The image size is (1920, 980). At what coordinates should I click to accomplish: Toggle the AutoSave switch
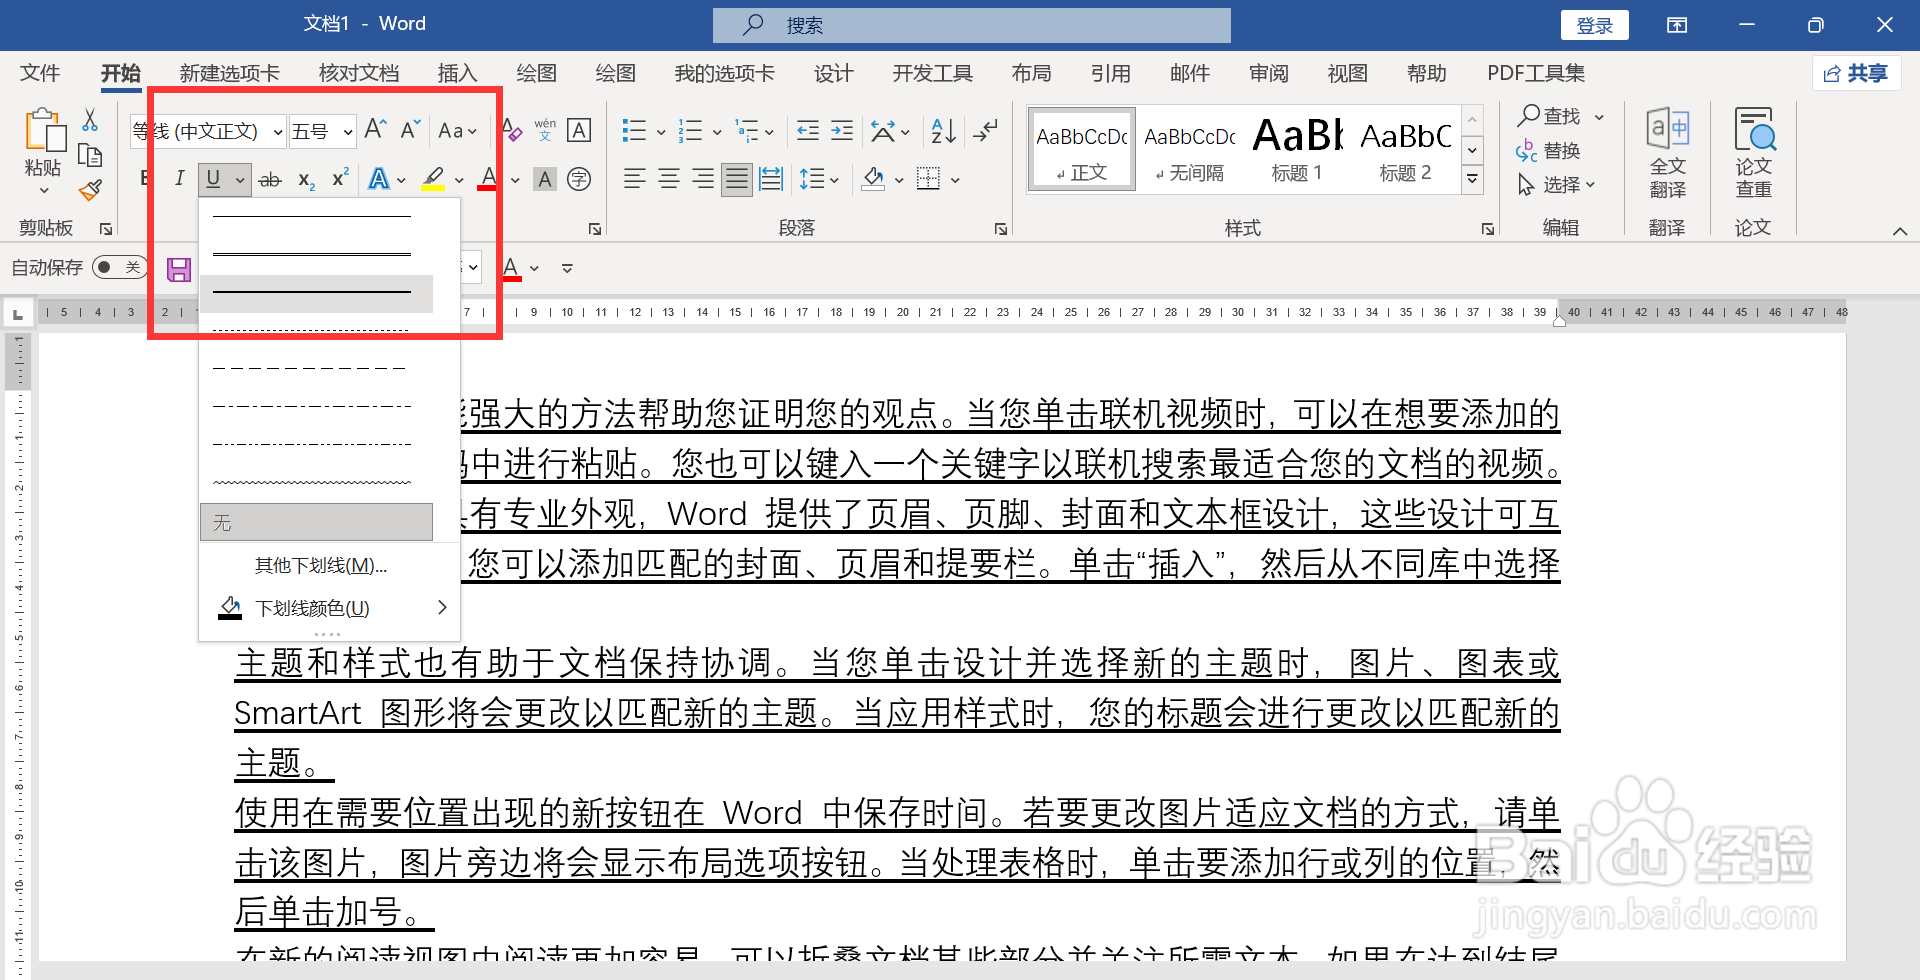click(x=120, y=267)
